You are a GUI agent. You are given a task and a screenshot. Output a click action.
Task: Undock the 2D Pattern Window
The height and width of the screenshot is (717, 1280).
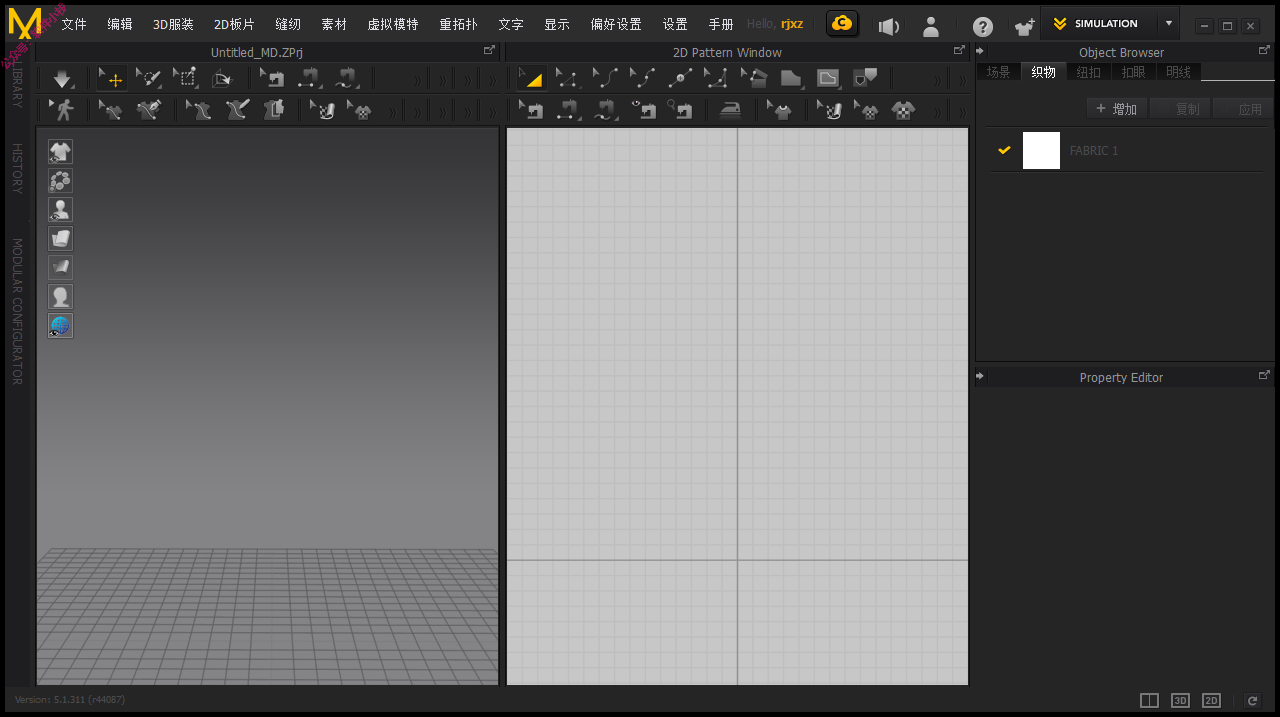959,50
